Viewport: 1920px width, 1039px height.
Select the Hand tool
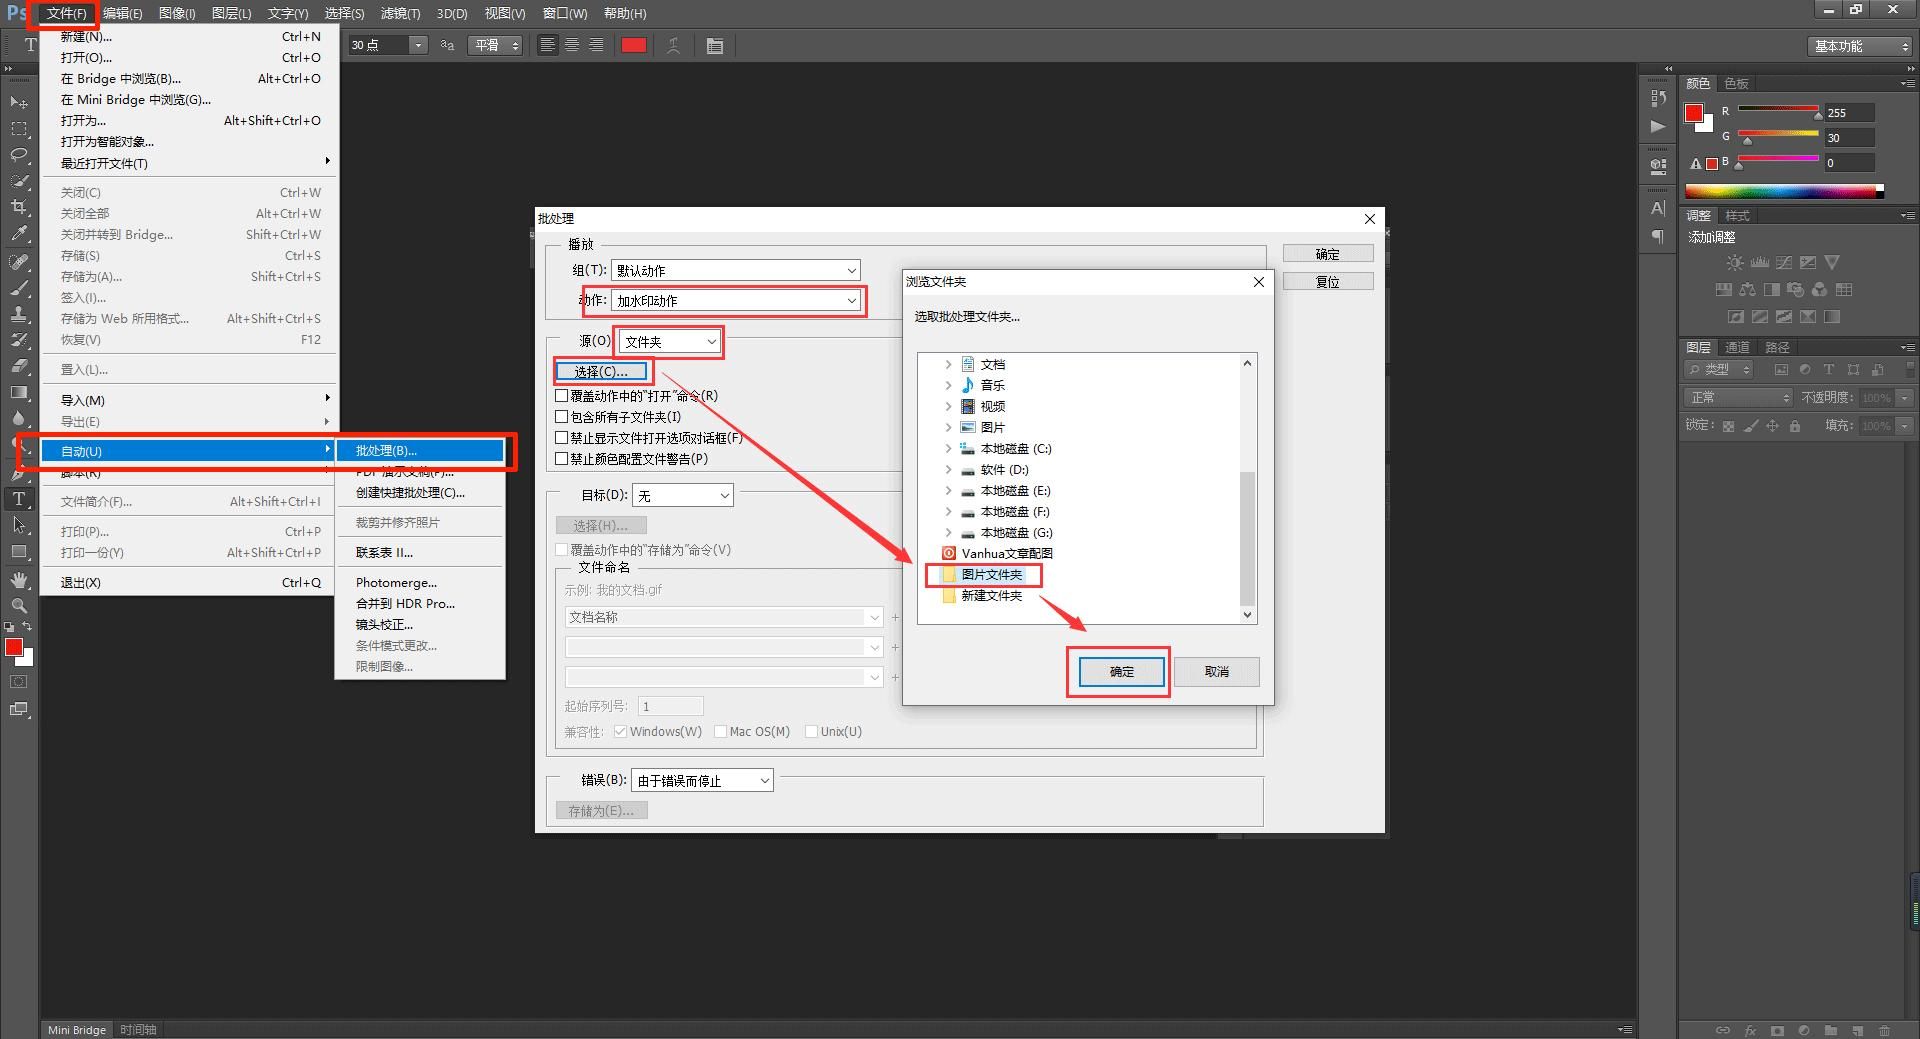(x=19, y=580)
